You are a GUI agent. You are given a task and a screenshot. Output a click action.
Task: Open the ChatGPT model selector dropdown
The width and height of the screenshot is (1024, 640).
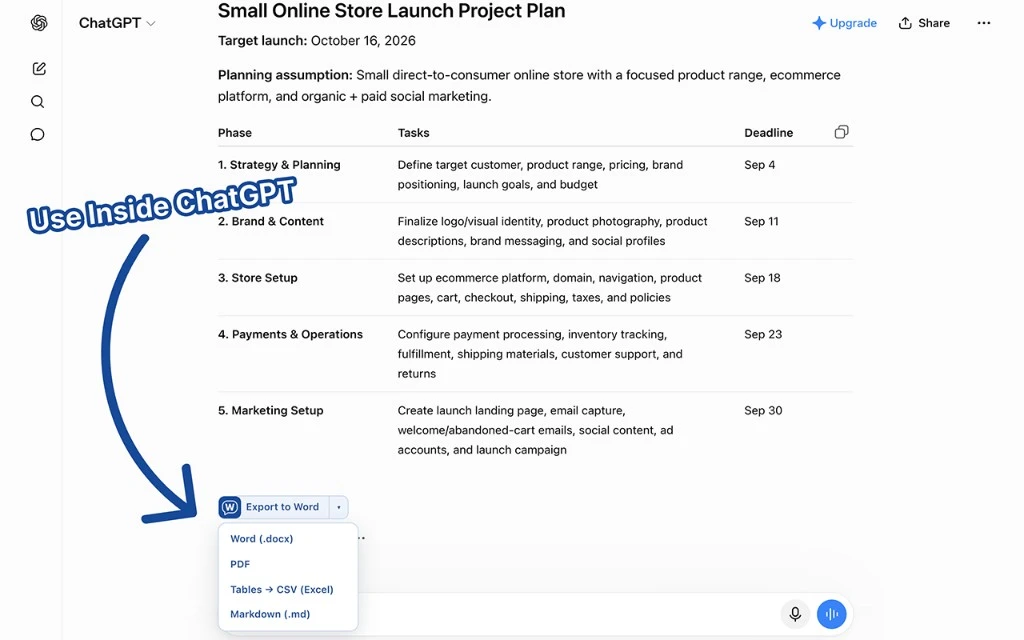pyautogui.click(x=117, y=23)
